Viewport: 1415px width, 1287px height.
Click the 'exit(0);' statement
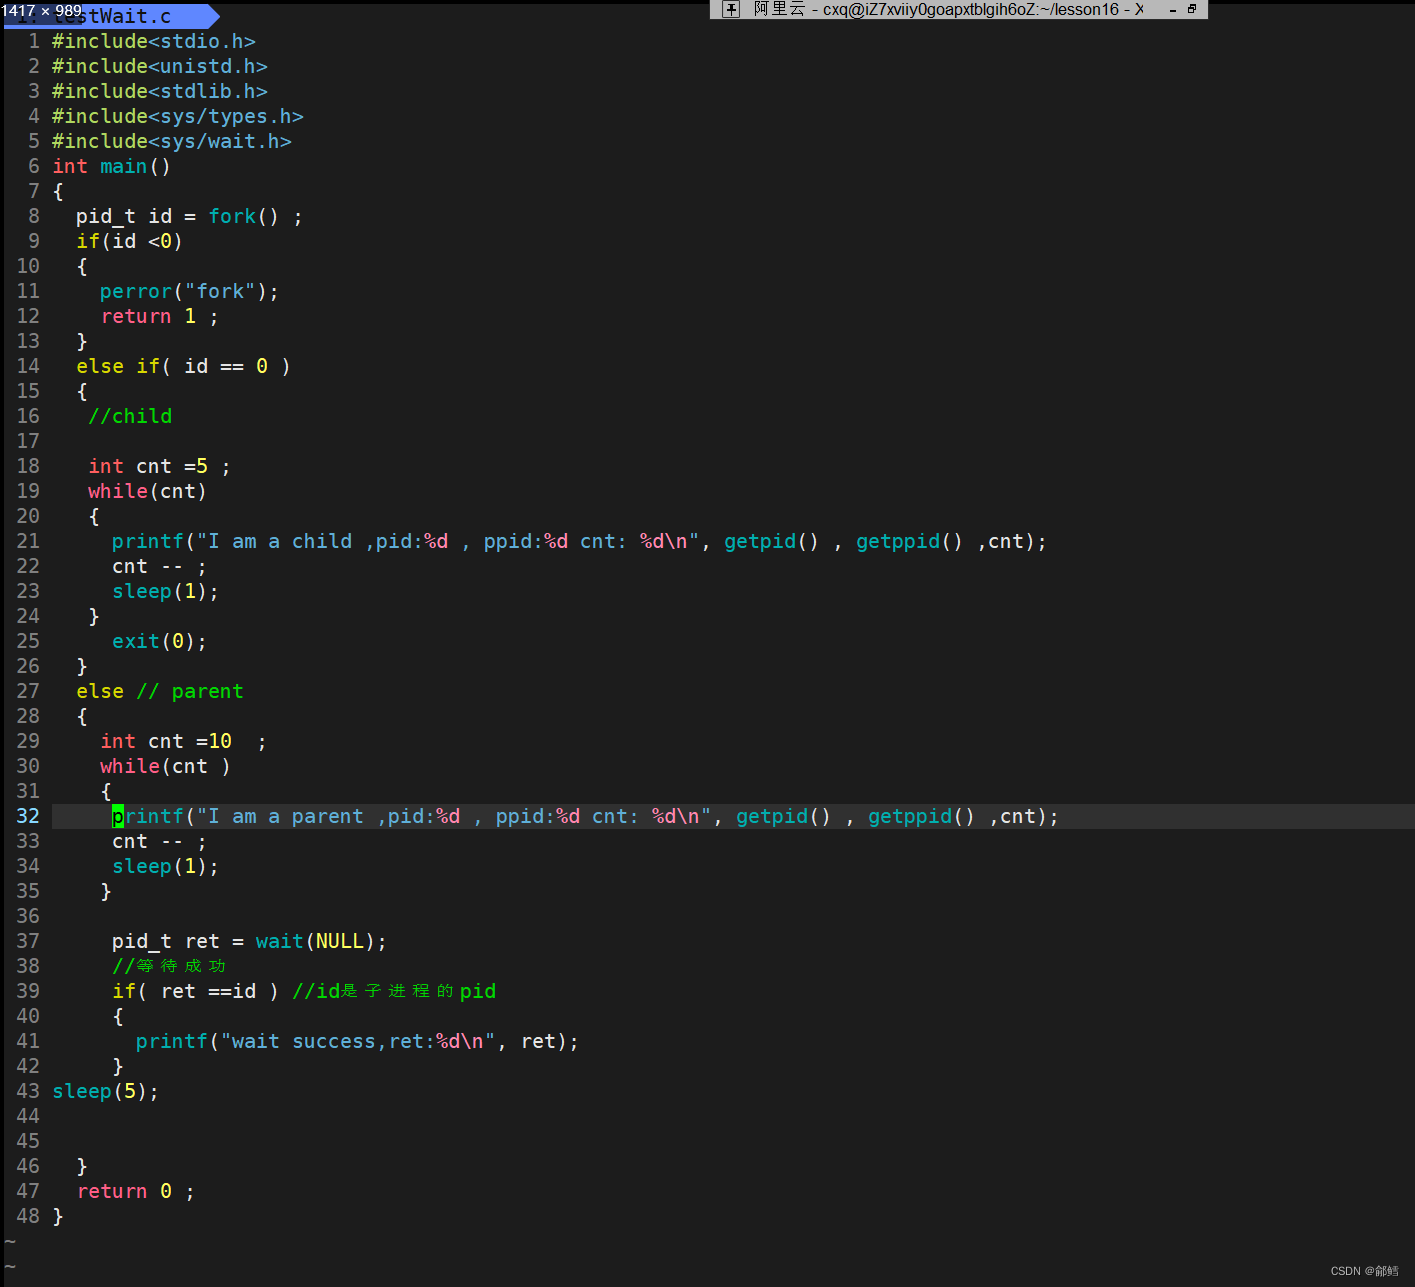pyautogui.click(x=159, y=641)
